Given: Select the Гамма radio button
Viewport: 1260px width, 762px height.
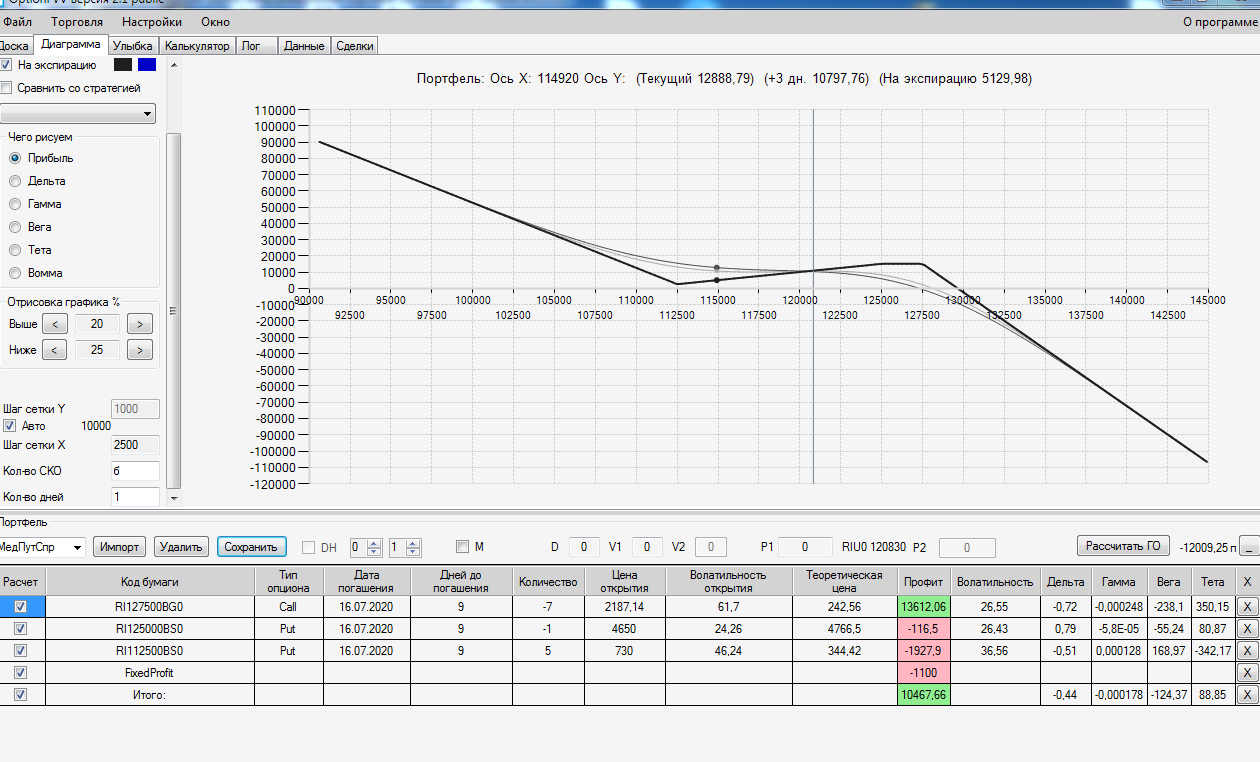Looking at the screenshot, I should (15, 204).
